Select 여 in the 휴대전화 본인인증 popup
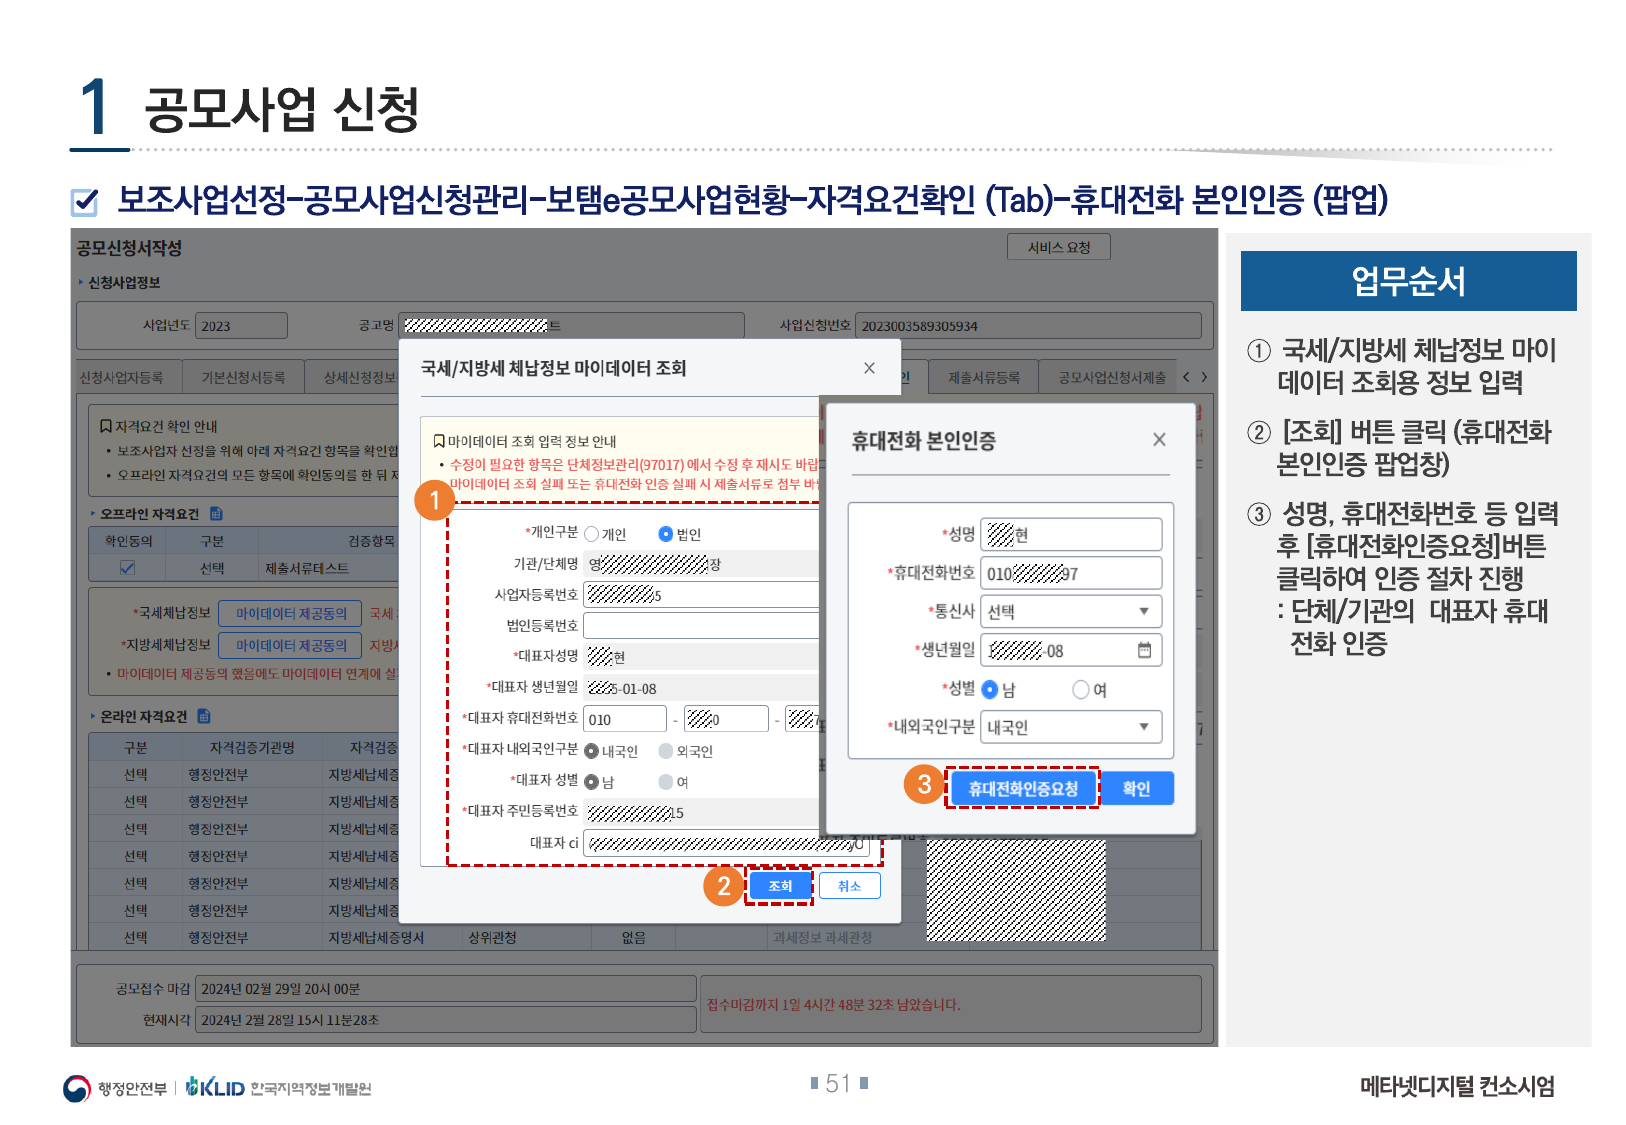Screen dimensions: 1626x1125 point(1080,689)
